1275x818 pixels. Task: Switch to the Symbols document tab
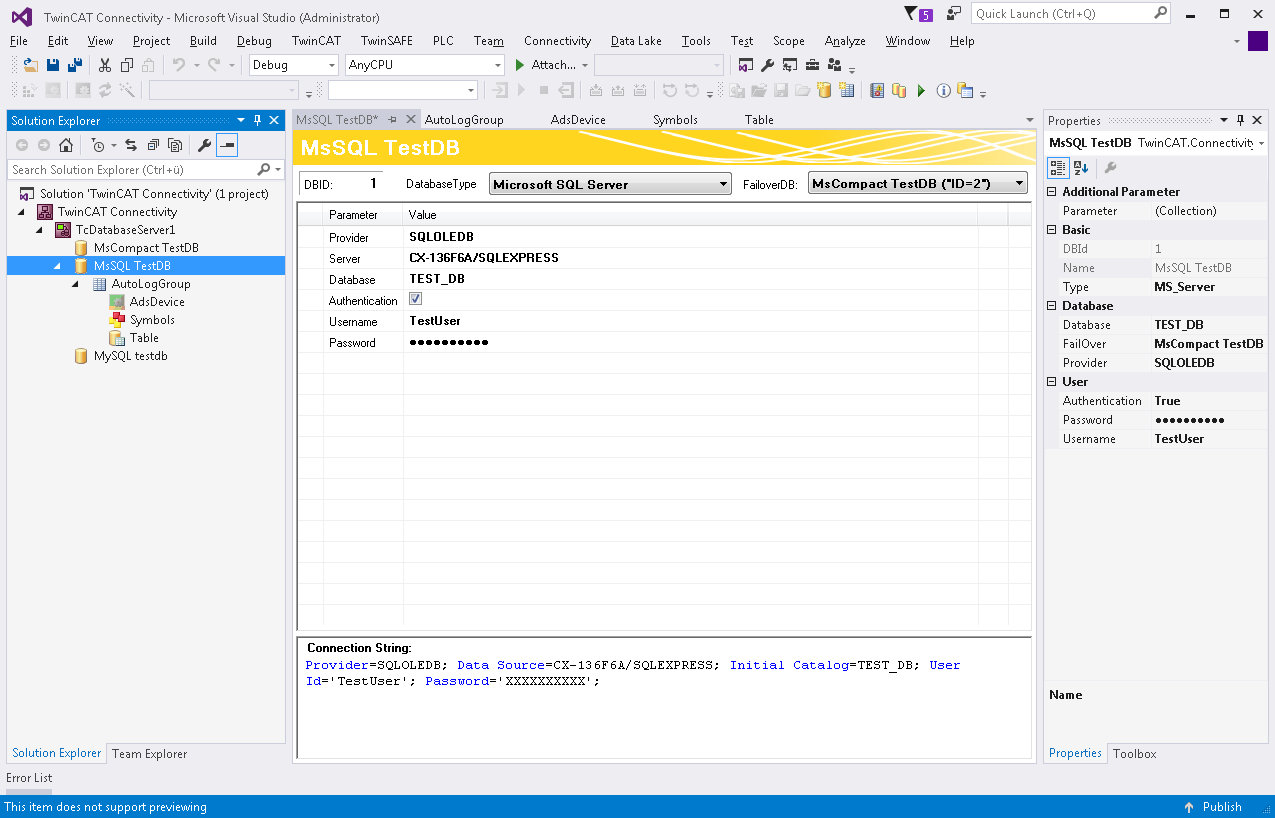[676, 120]
